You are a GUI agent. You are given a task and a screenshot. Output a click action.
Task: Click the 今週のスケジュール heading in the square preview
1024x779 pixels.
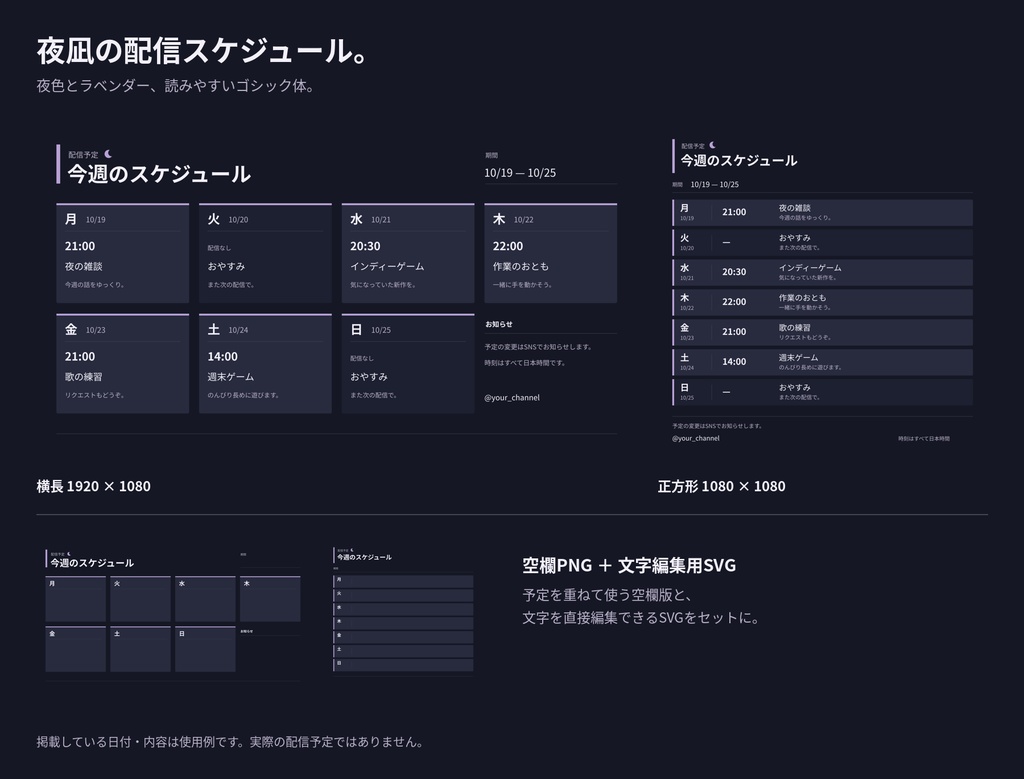tap(739, 161)
